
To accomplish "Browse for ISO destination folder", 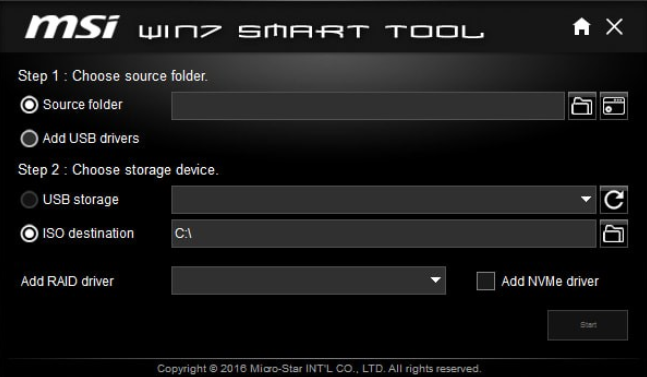I will pos(614,234).
